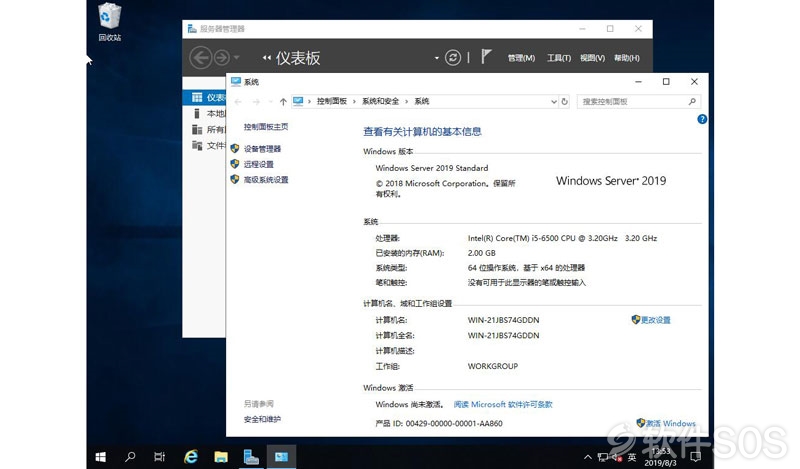Open File Explorer from taskbar
The image size is (800, 469).
pos(221,457)
